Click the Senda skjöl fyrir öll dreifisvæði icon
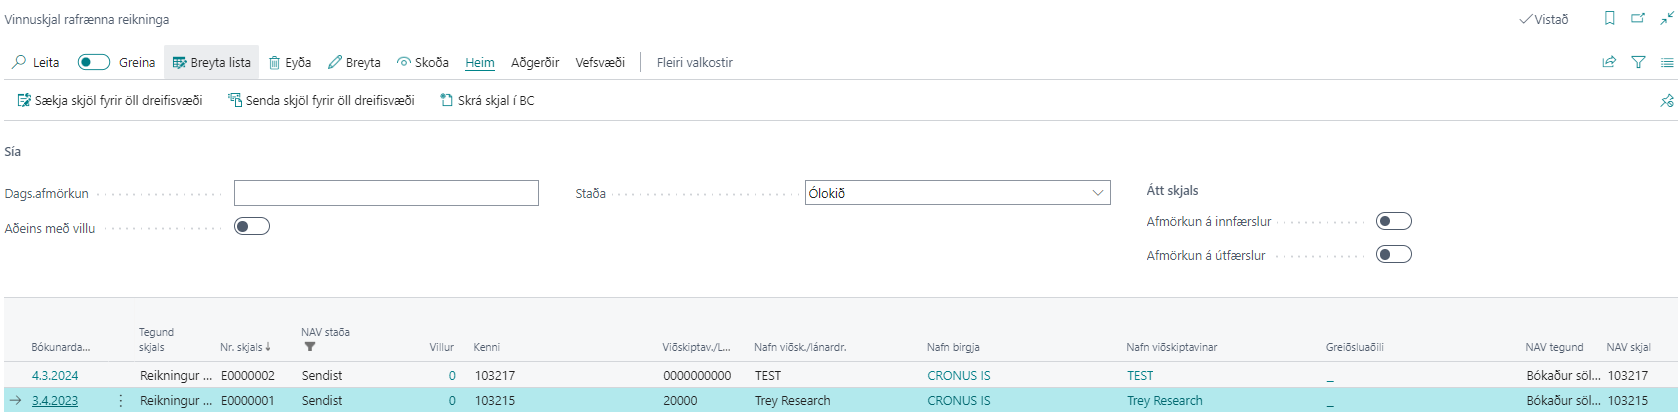This screenshot has height=412, width=1678. tap(236, 100)
